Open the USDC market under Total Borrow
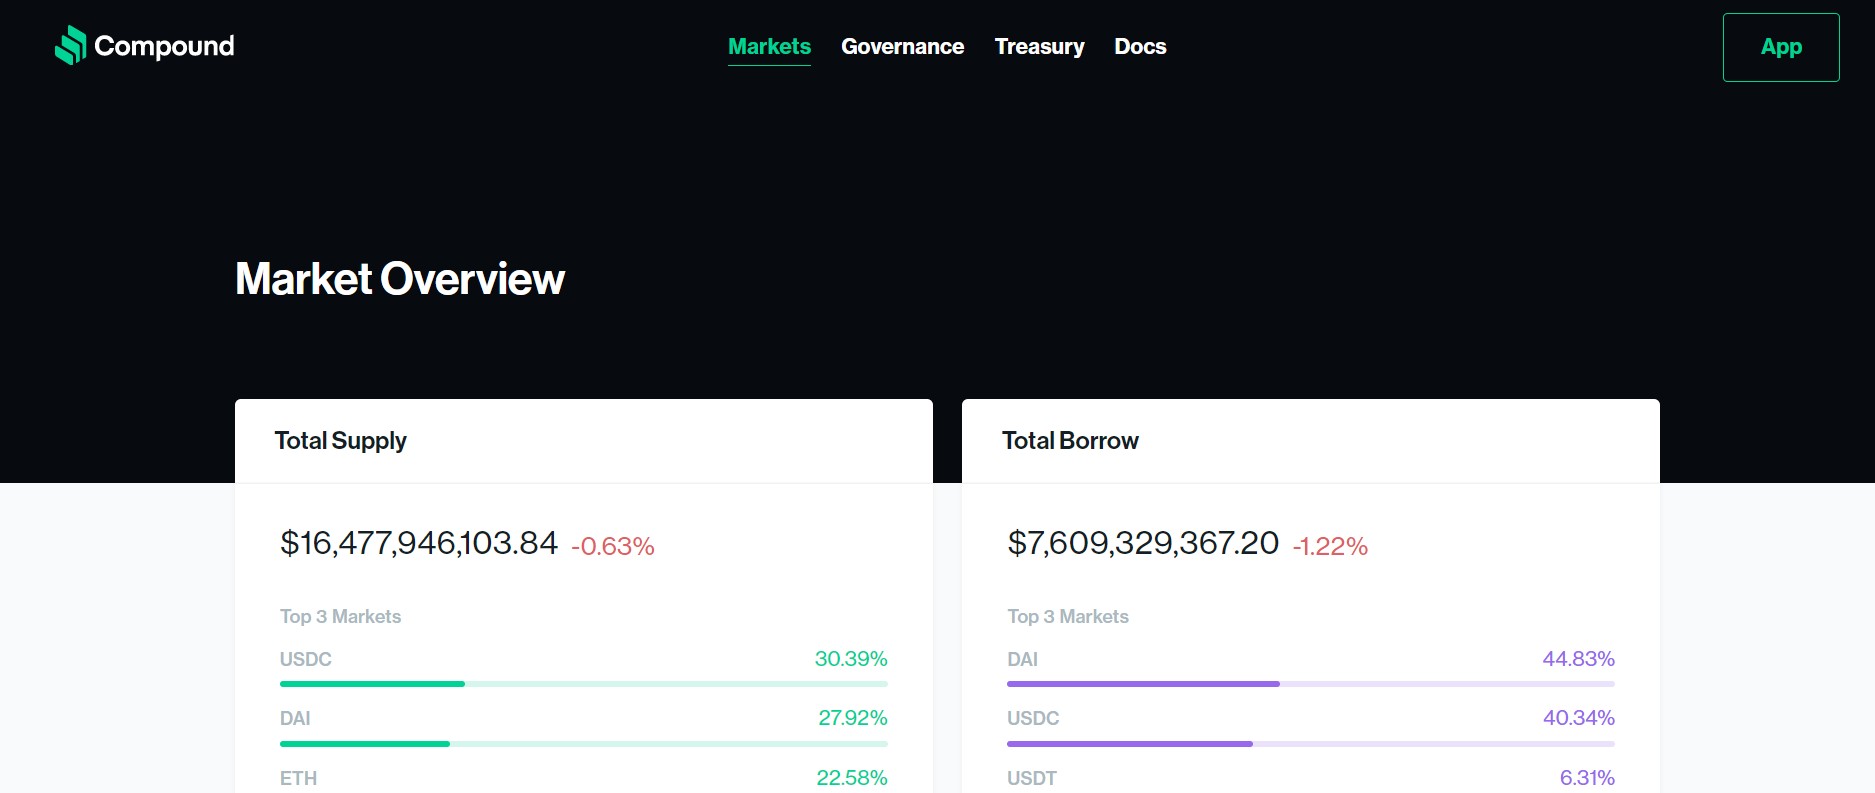Viewport: 1875px width, 793px height. coord(1032,718)
